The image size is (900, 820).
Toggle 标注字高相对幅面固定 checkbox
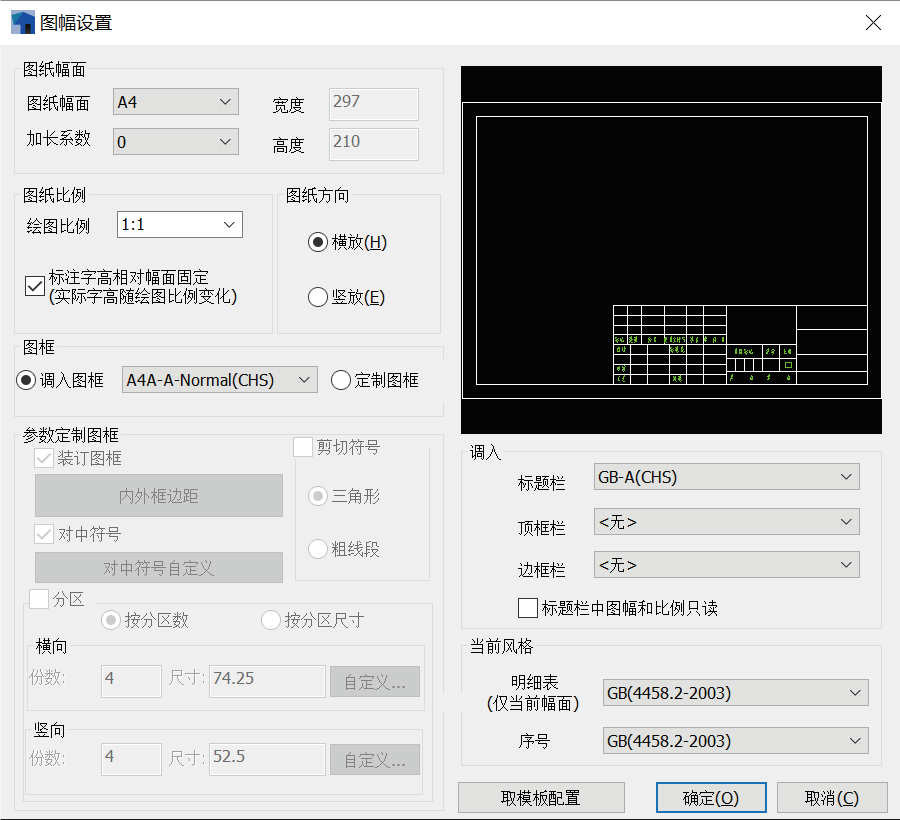pyautogui.click(x=35, y=286)
